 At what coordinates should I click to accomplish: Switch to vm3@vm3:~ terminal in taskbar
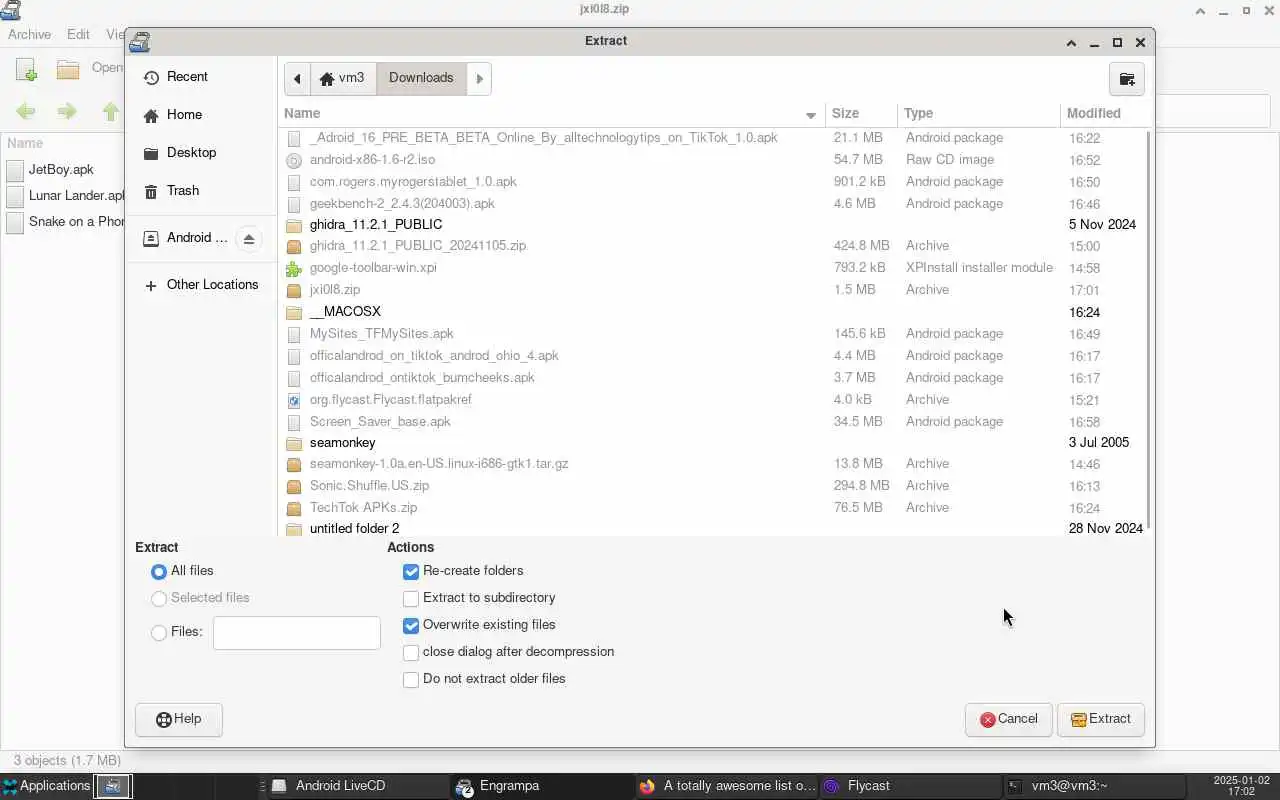click(1095, 786)
